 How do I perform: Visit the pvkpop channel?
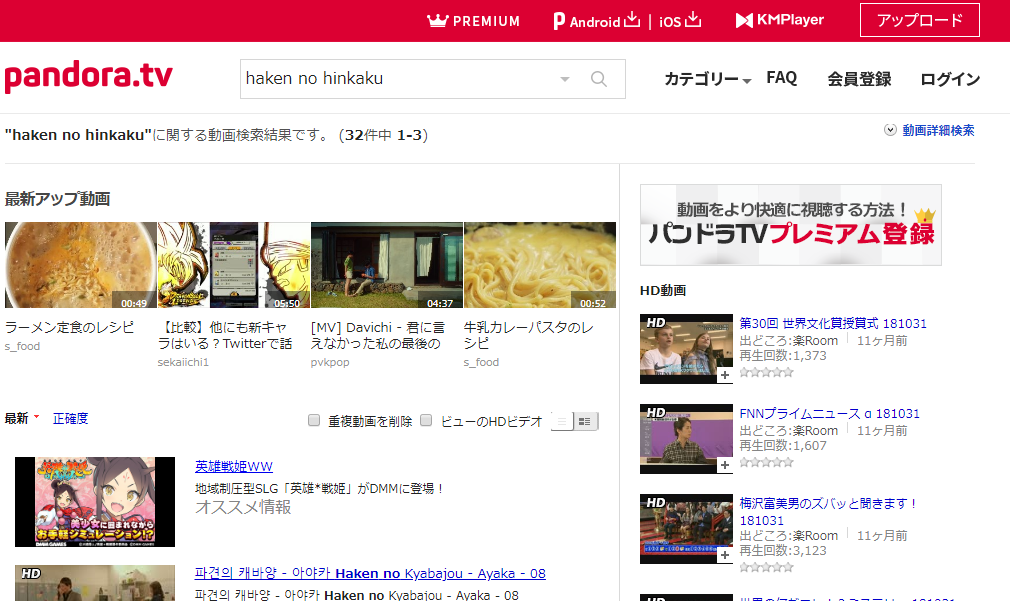coord(330,362)
